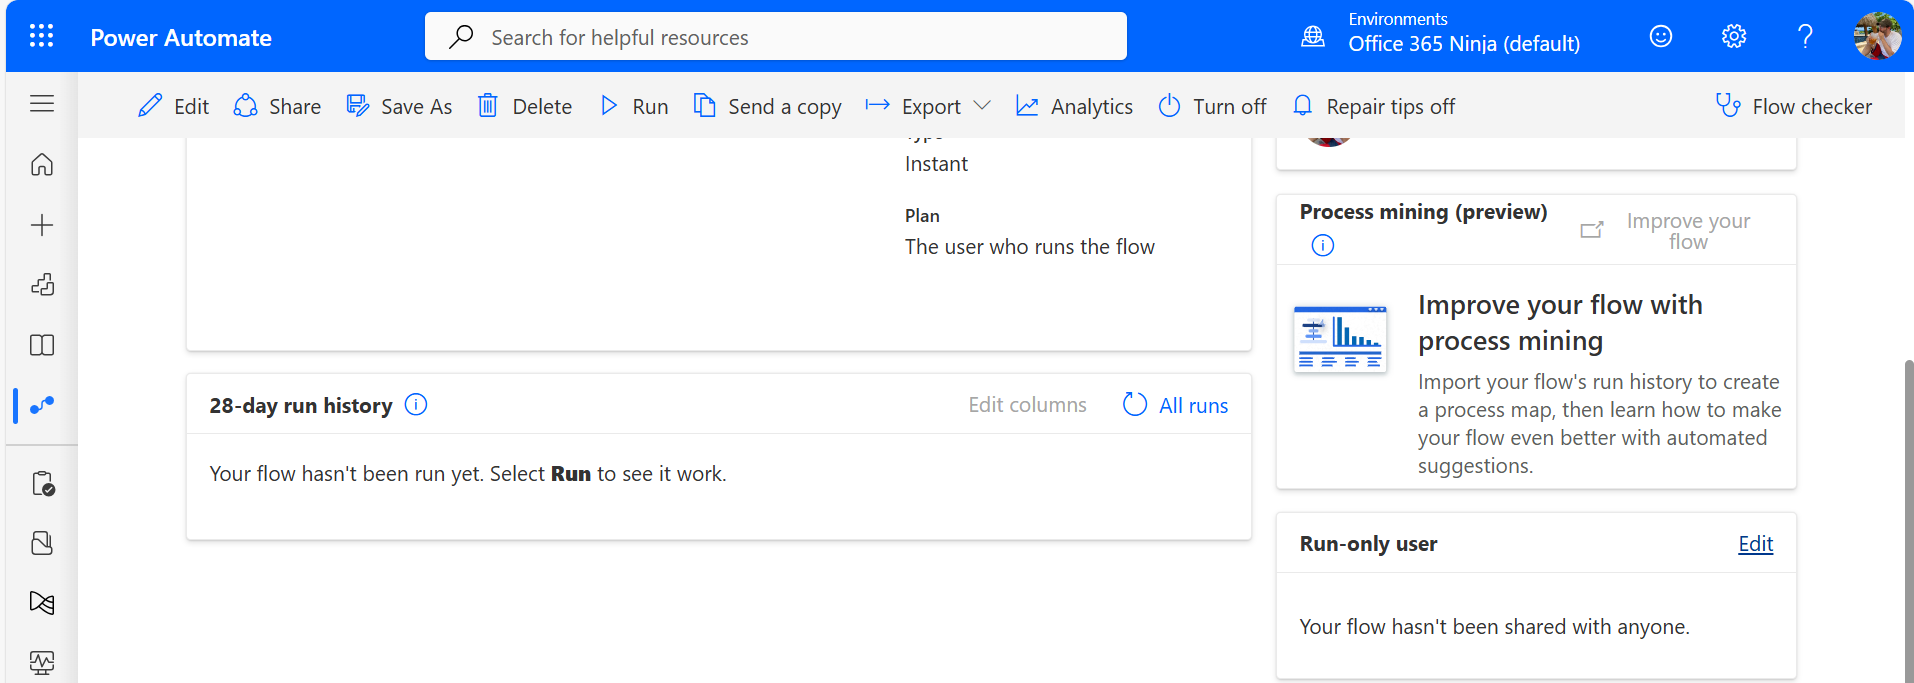Click the Create plus icon in sidebar
Screen dimensions: 1914x683
tap(42, 225)
